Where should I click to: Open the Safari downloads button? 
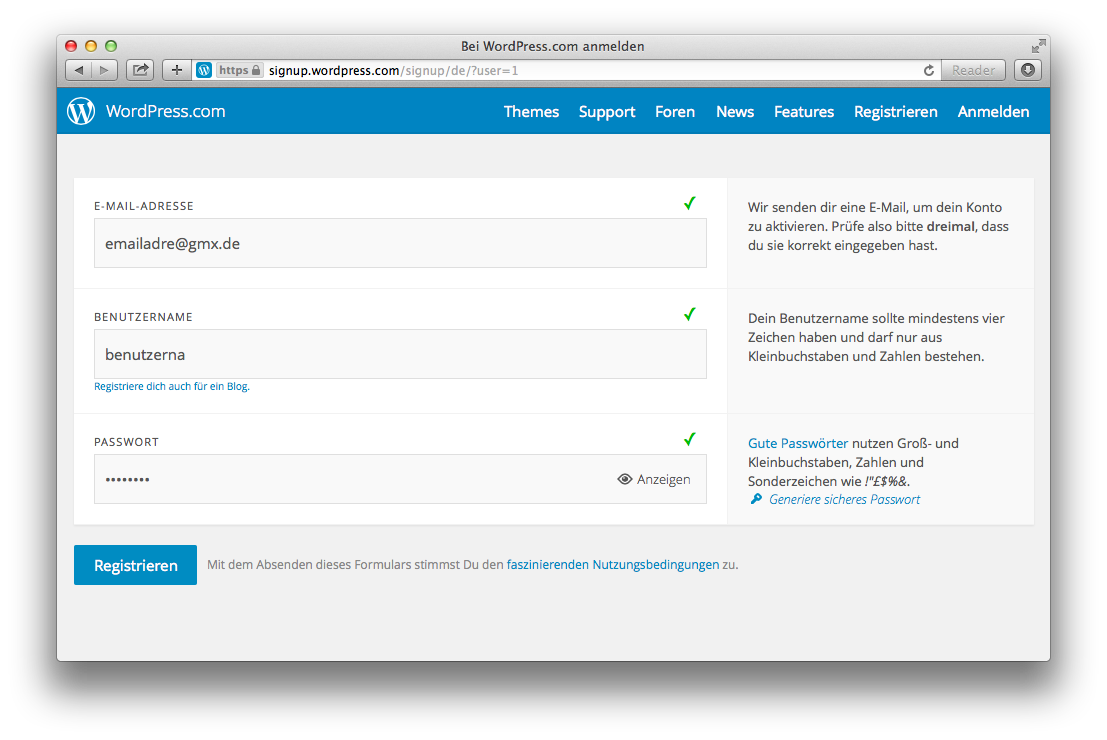(1027, 70)
